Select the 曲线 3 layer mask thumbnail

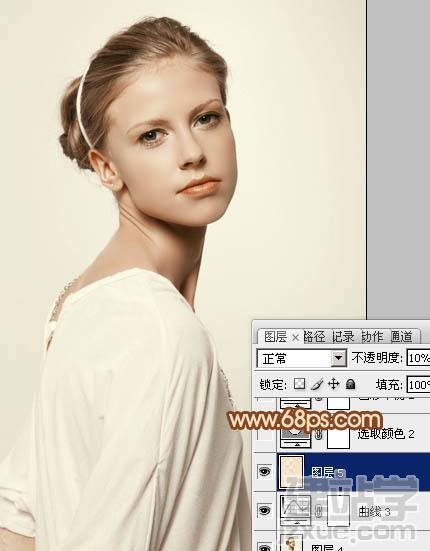pyautogui.click(x=338, y=511)
